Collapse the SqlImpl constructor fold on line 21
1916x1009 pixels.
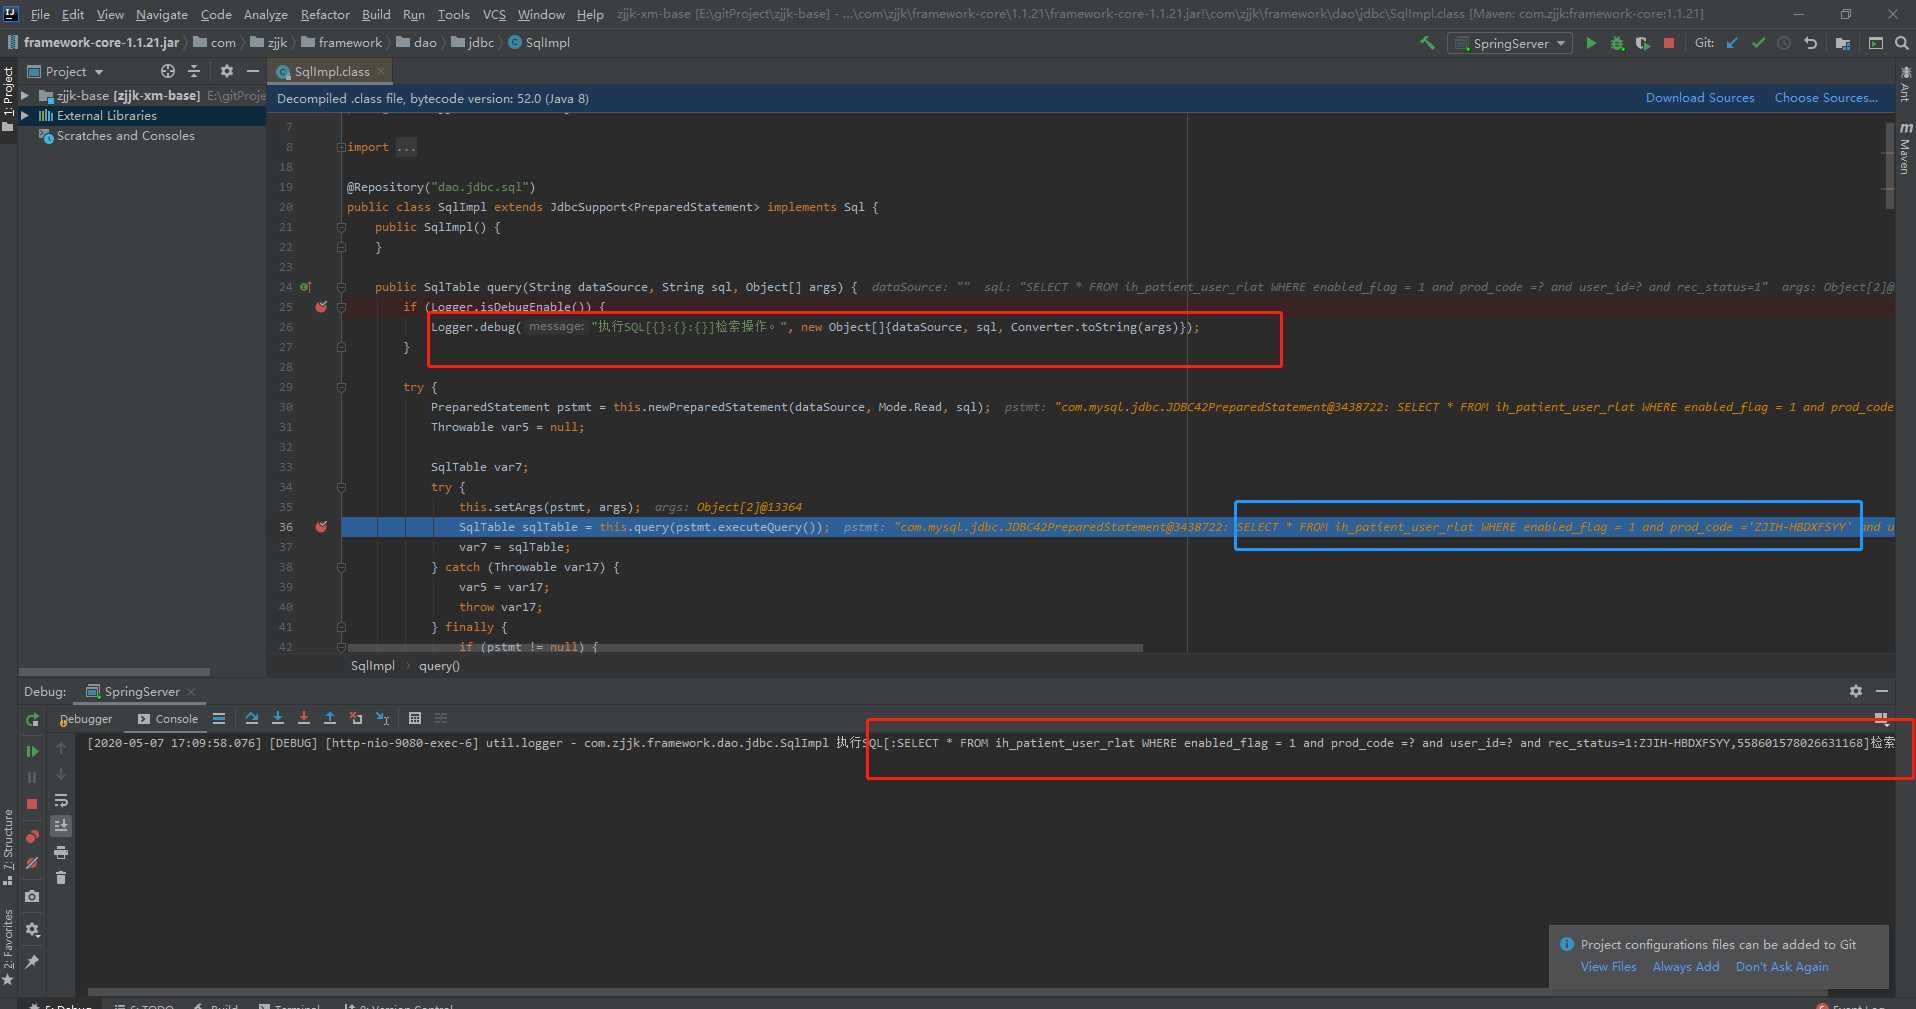[341, 227]
